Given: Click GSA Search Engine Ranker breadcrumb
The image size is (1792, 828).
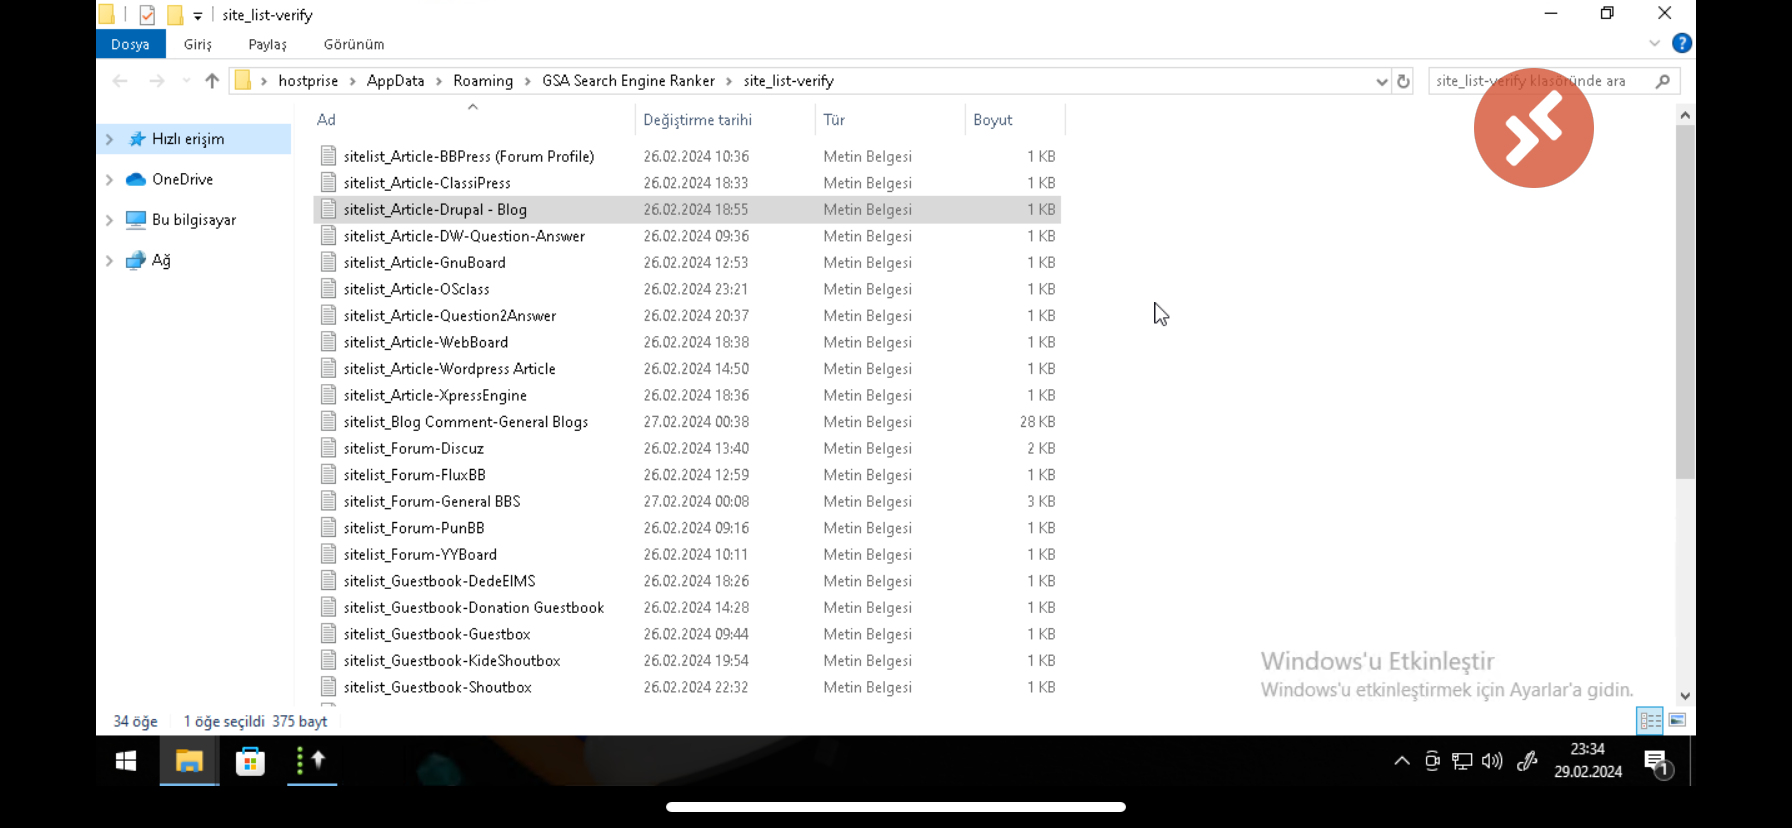Looking at the screenshot, I should point(628,81).
